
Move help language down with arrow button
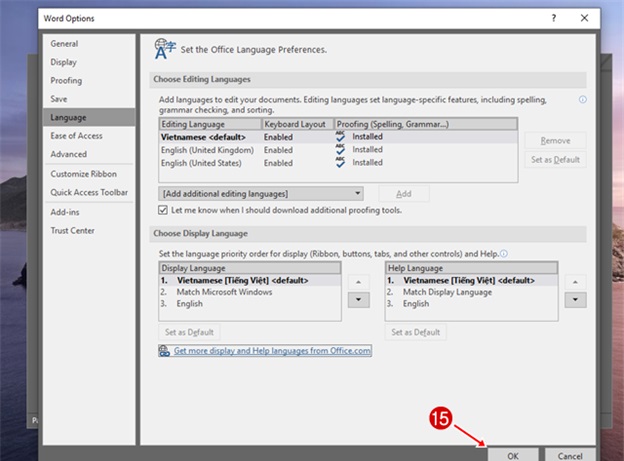[577, 300]
